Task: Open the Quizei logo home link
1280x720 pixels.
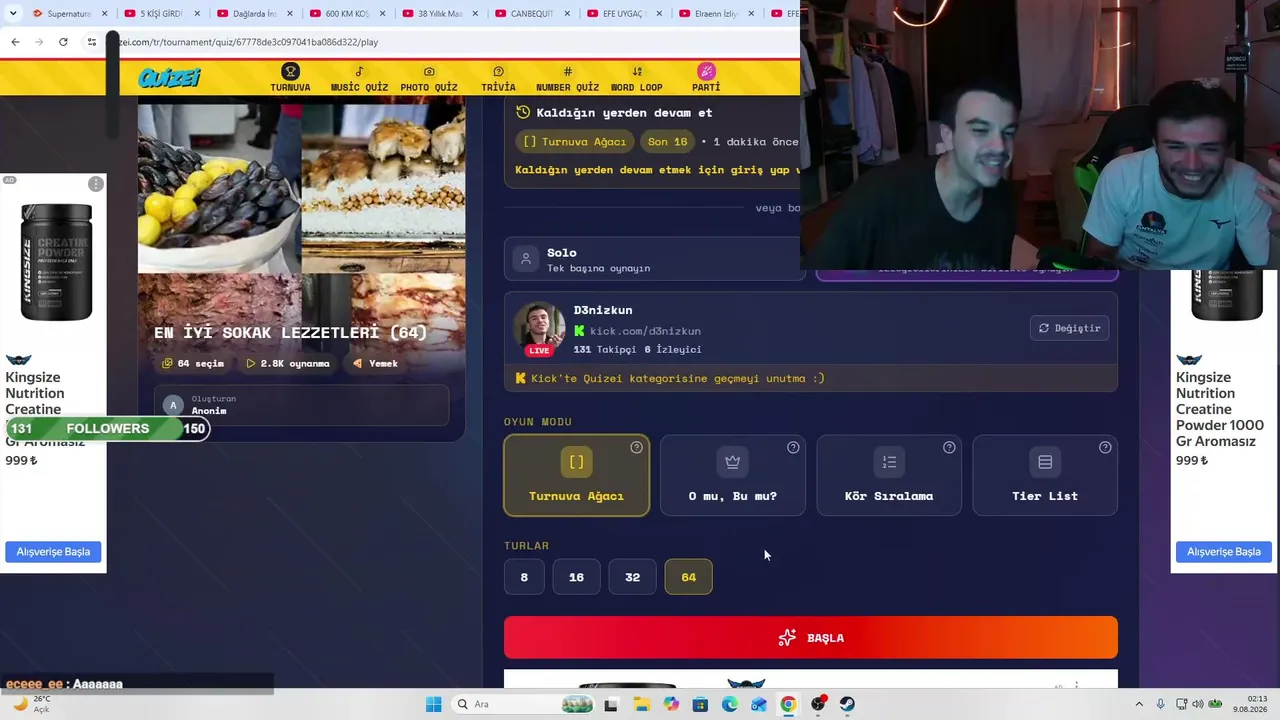Action: point(169,77)
